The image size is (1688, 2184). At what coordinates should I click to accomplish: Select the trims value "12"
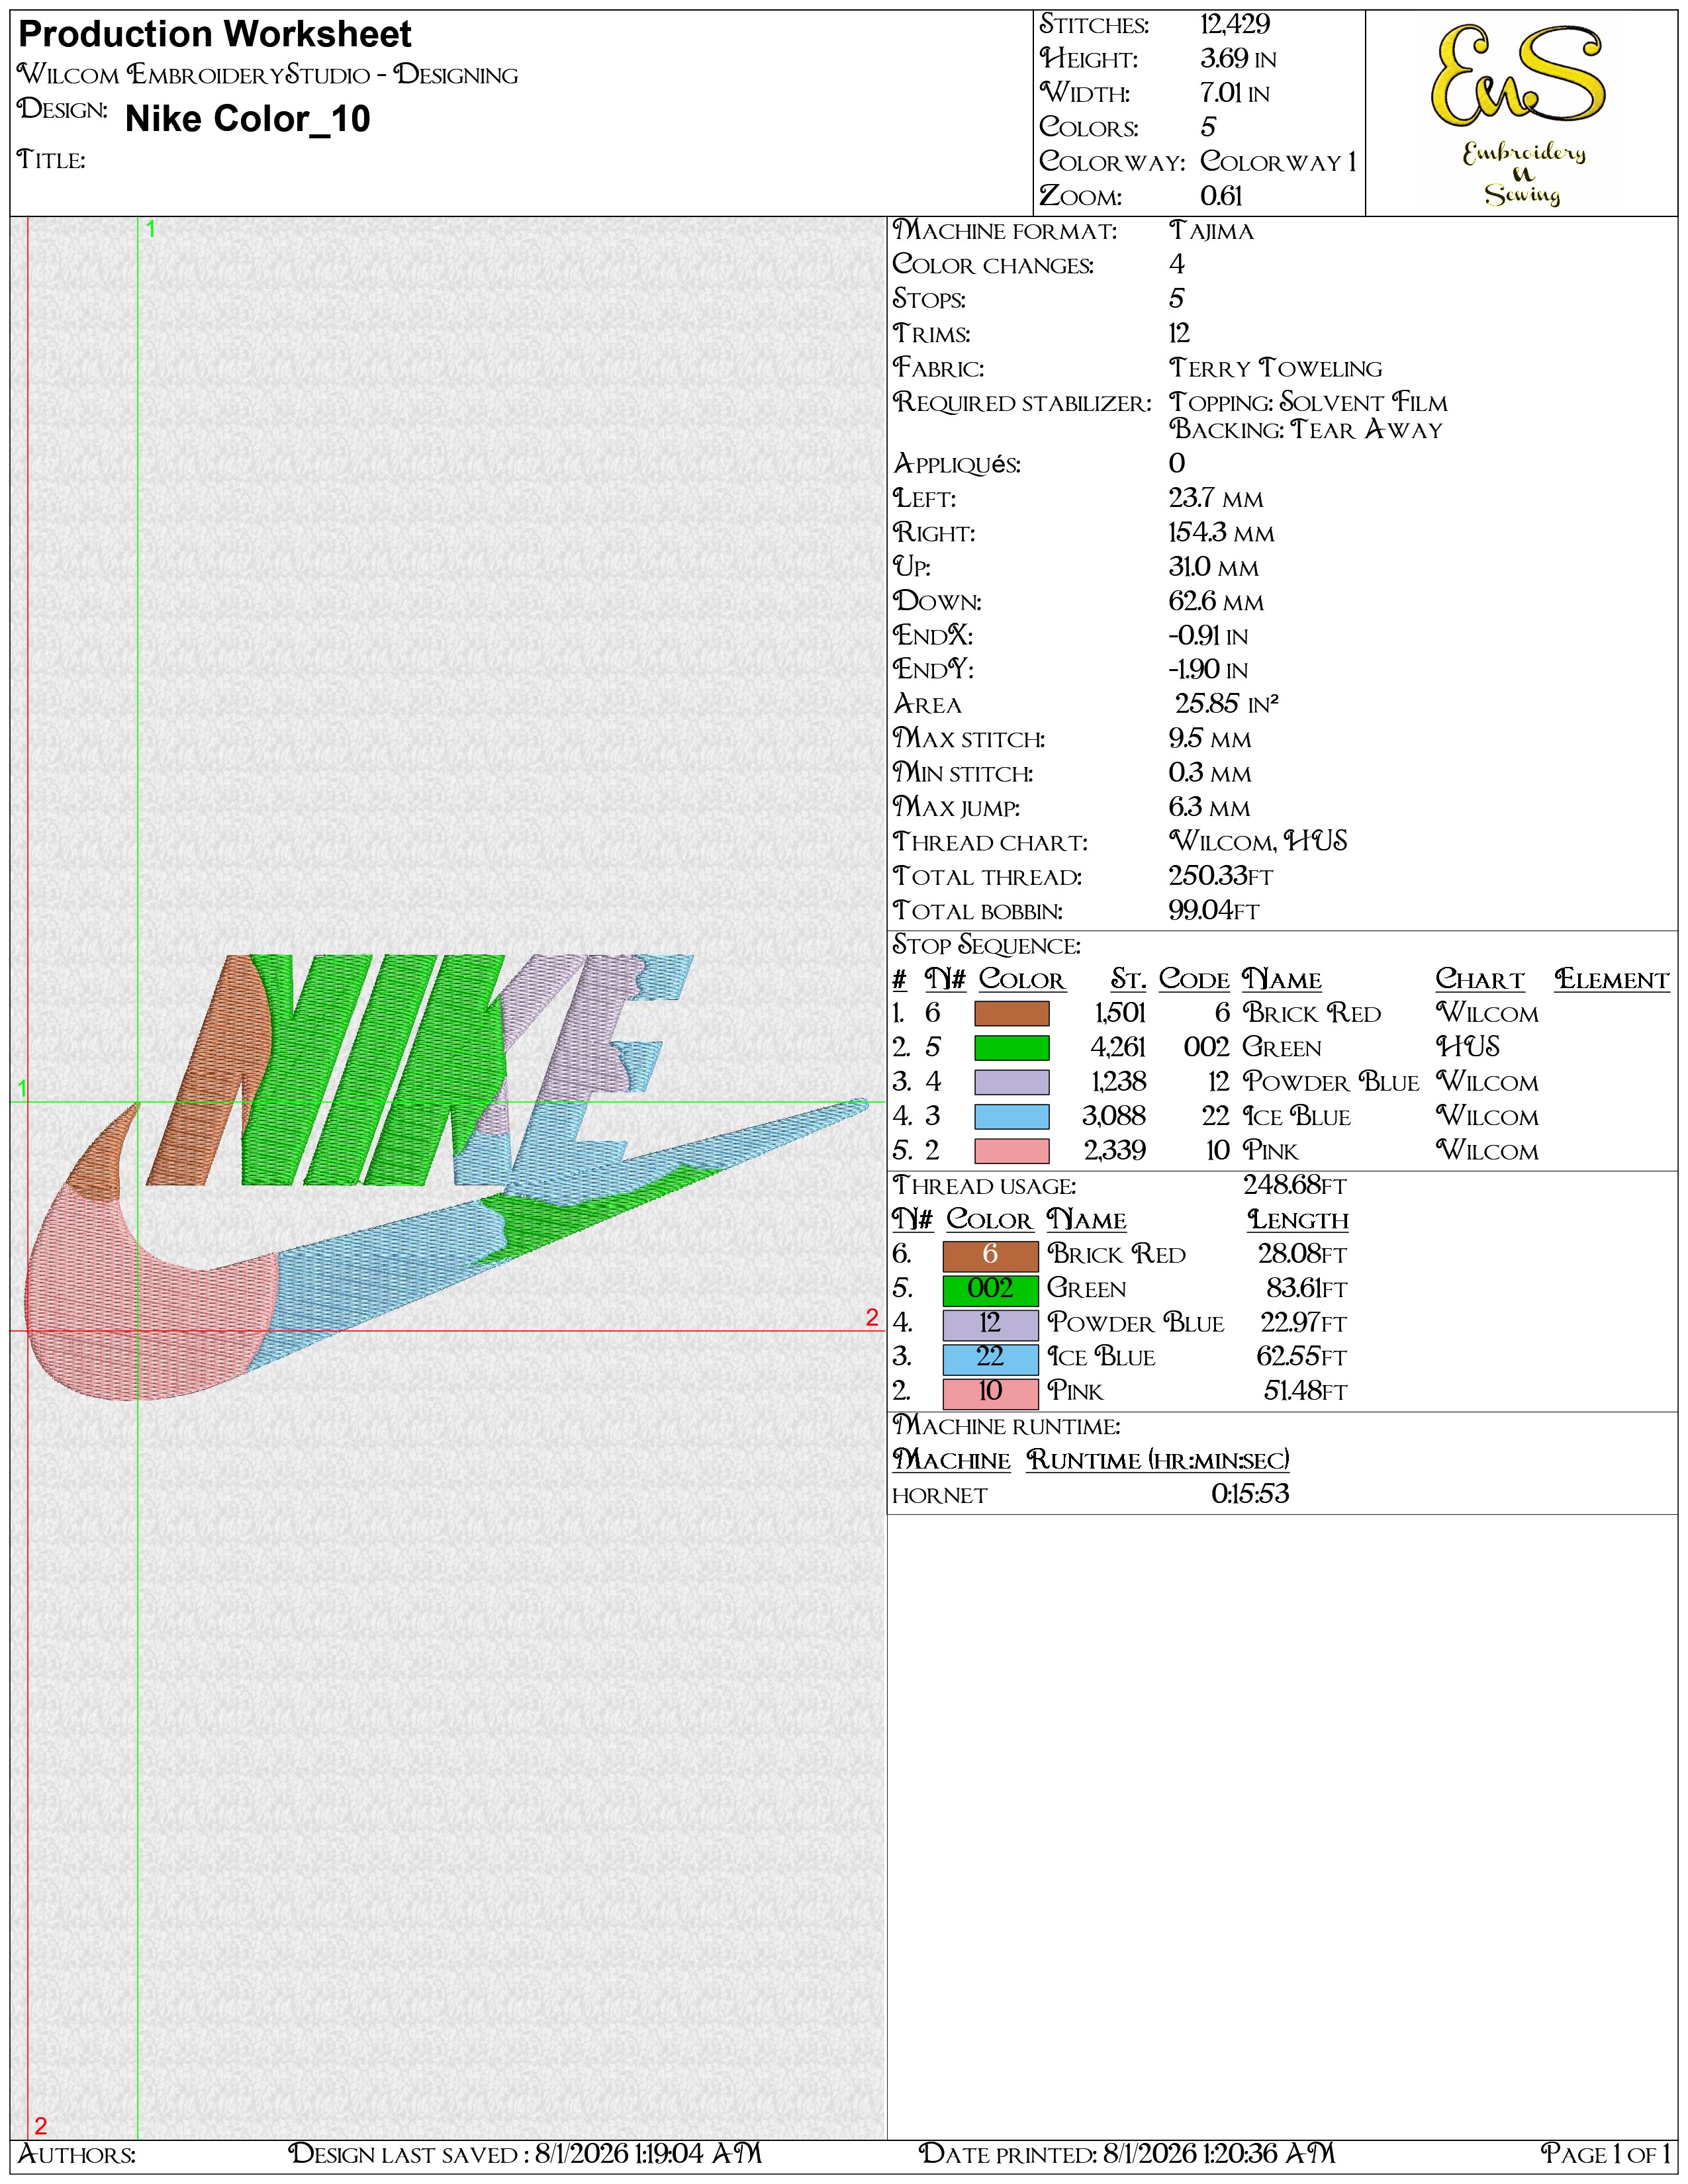point(1179,334)
